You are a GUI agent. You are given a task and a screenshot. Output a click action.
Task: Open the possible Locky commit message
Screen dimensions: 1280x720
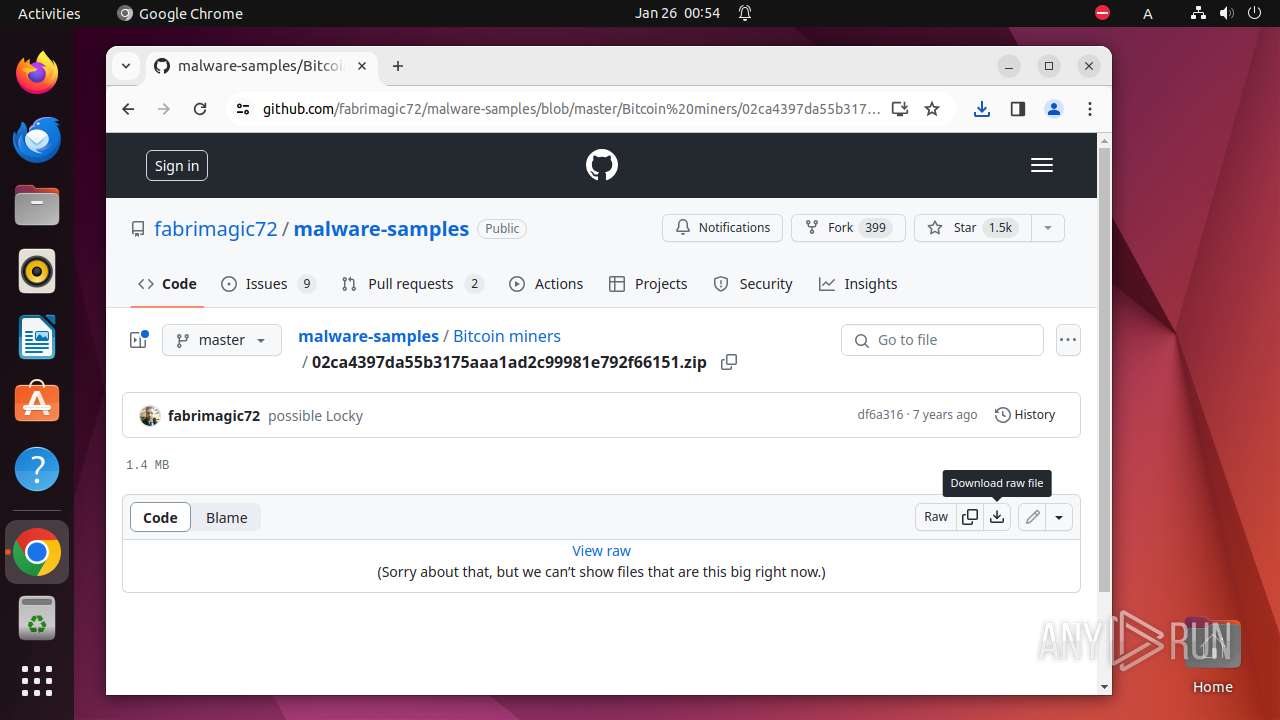tap(315, 416)
